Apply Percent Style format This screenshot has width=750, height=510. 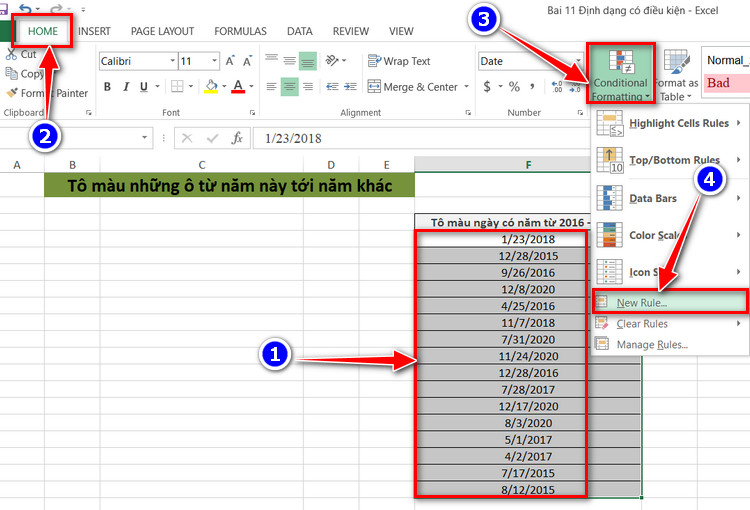[x=514, y=87]
